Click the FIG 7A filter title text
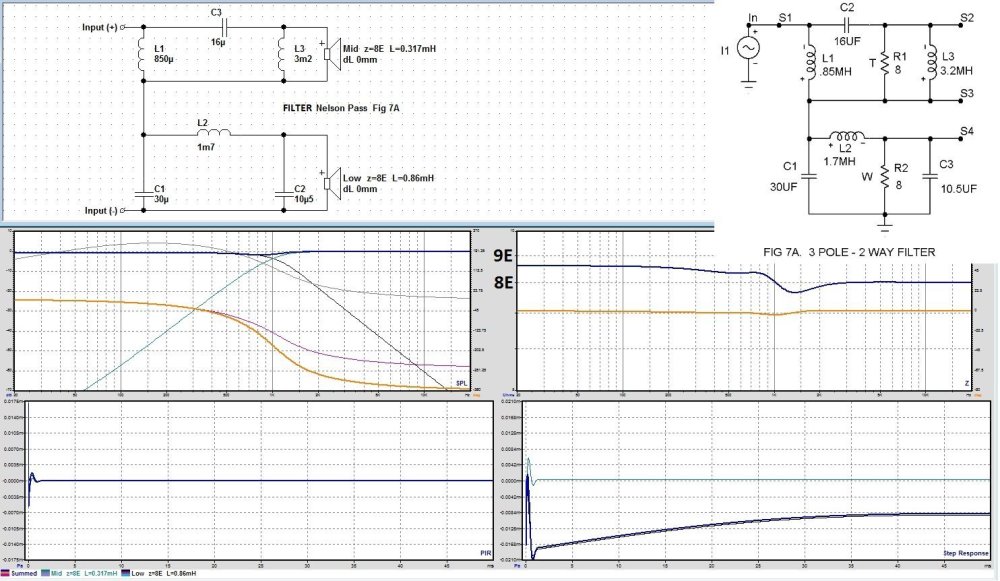The width and height of the screenshot is (1000, 581). (847, 253)
